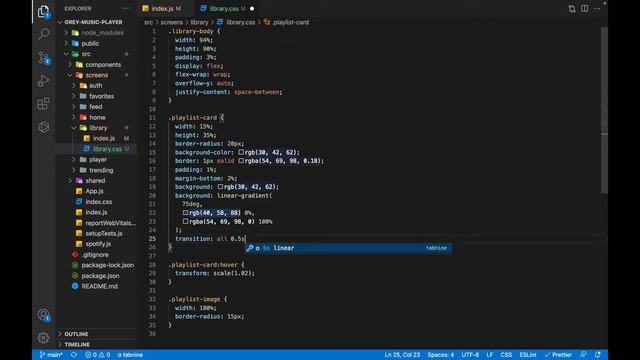Click the tabnine status bar item
640x360 pixels.
tap(130, 355)
